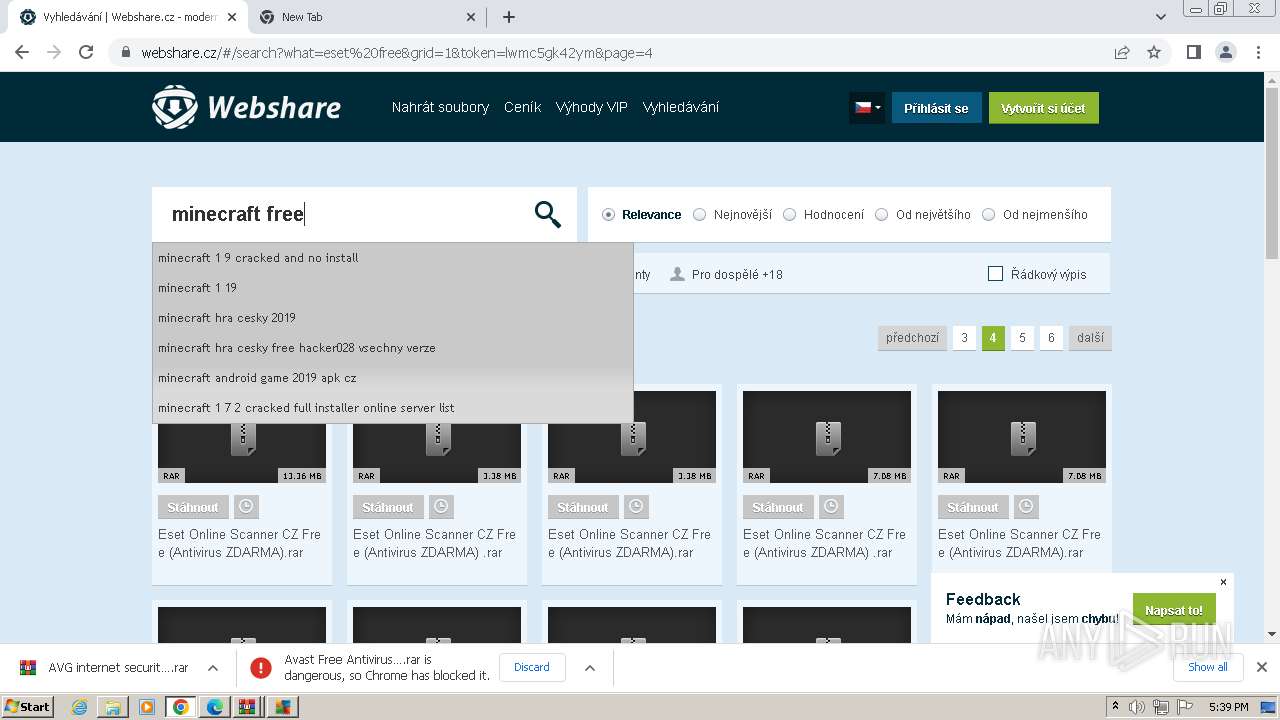Open the Výhody VIP page
This screenshot has height=720, width=1280.
pos(592,107)
